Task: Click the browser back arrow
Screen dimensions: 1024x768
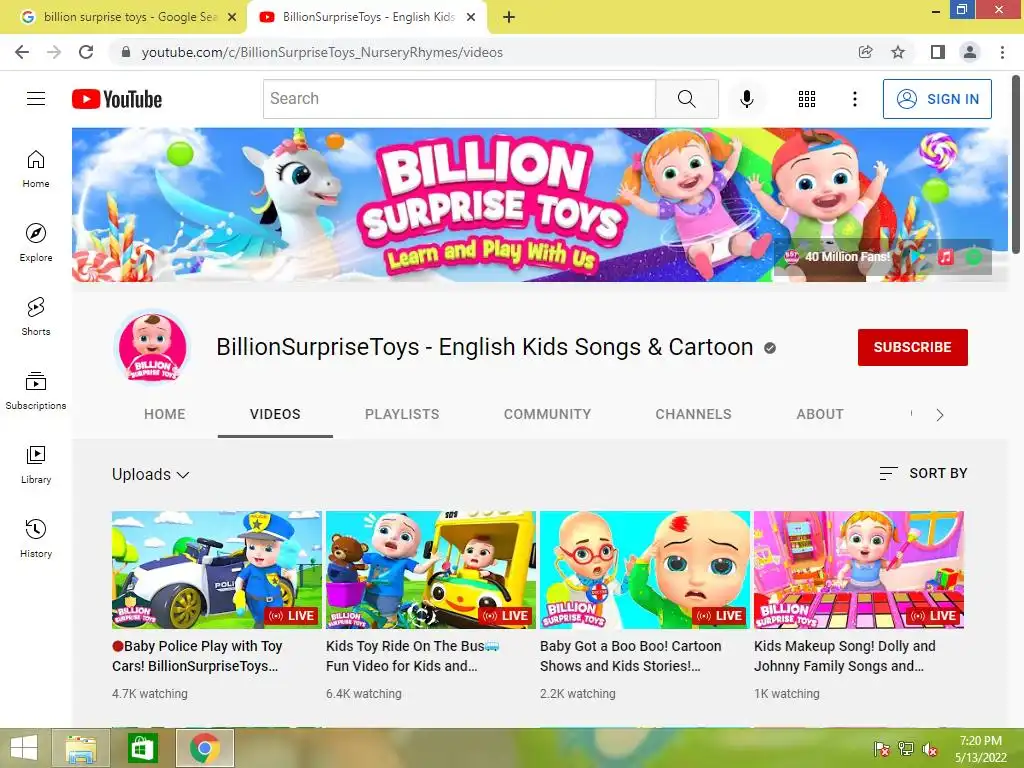Action: click(22, 52)
